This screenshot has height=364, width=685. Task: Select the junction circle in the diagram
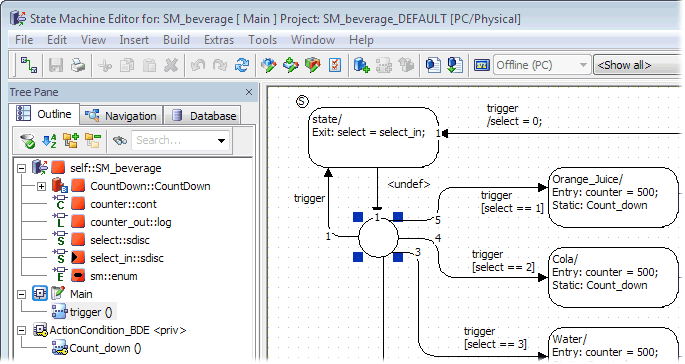tap(378, 237)
